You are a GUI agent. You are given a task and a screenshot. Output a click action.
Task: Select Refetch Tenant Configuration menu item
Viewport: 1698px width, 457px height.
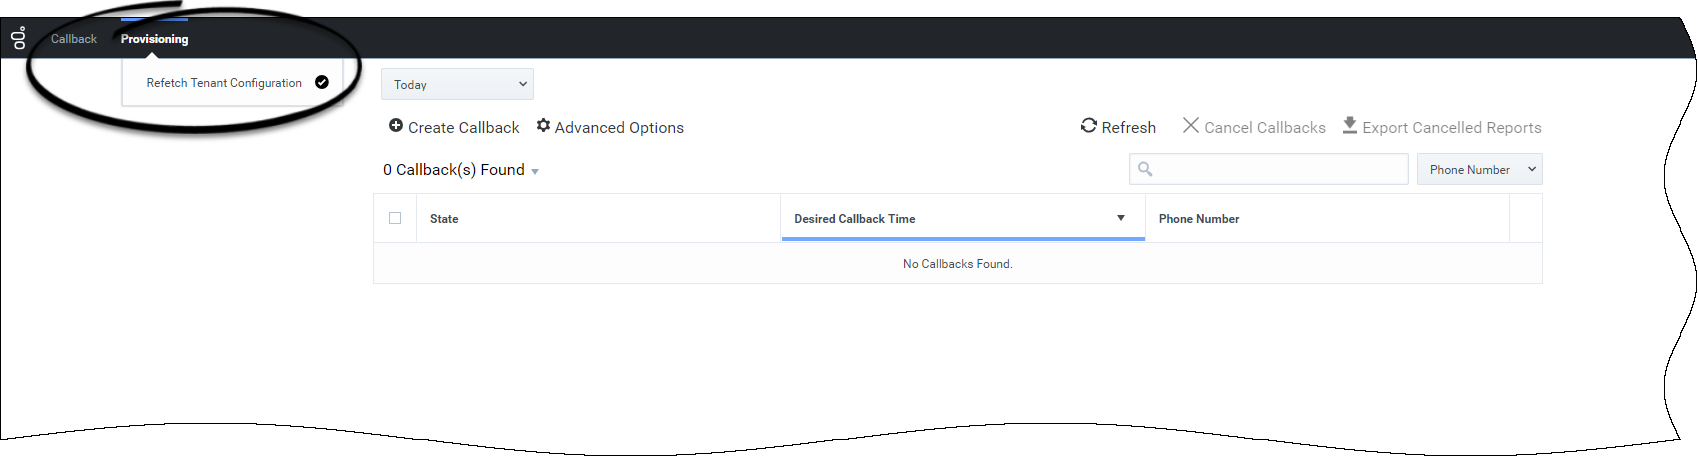[x=224, y=83]
